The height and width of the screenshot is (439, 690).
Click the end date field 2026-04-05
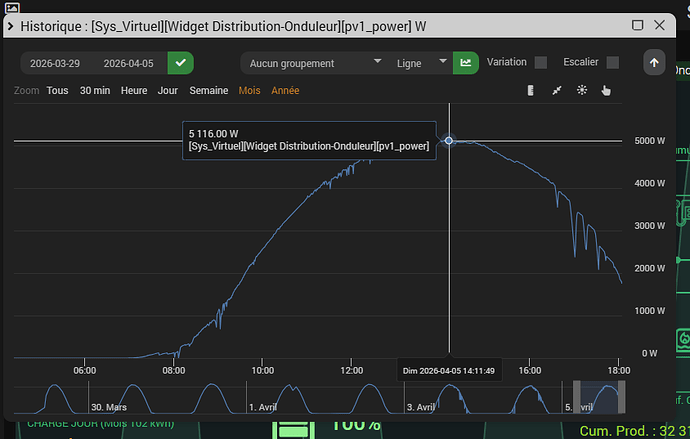pyautogui.click(x=128, y=63)
